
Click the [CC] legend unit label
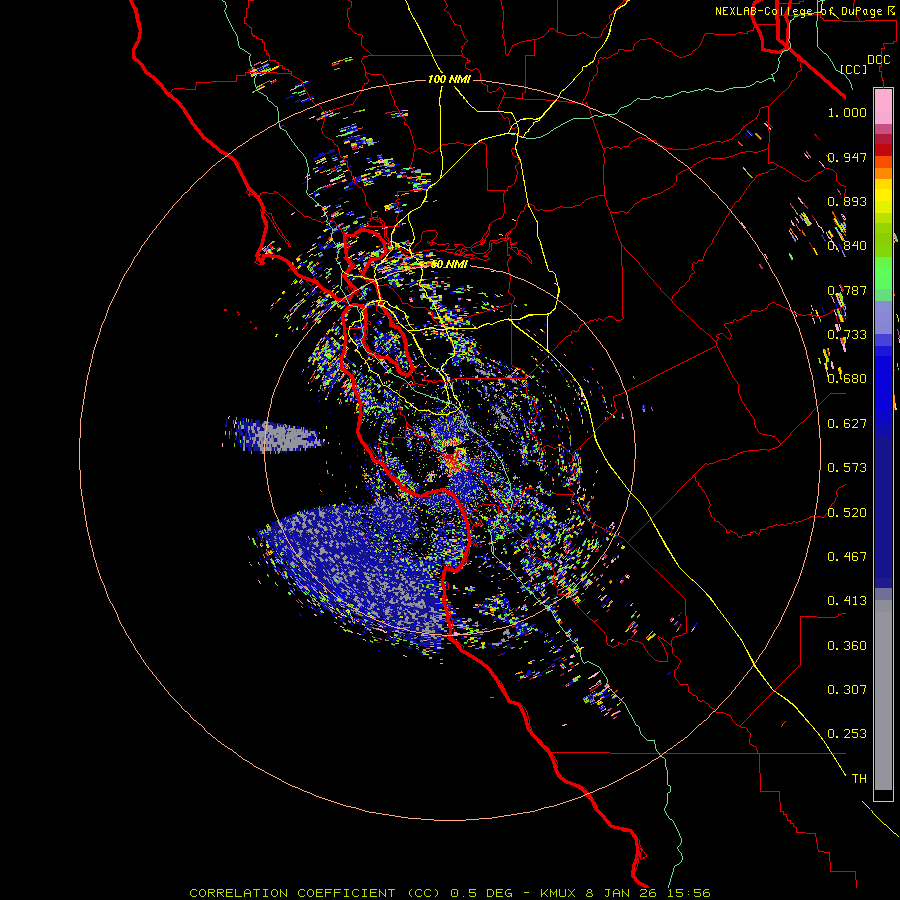coord(854,69)
